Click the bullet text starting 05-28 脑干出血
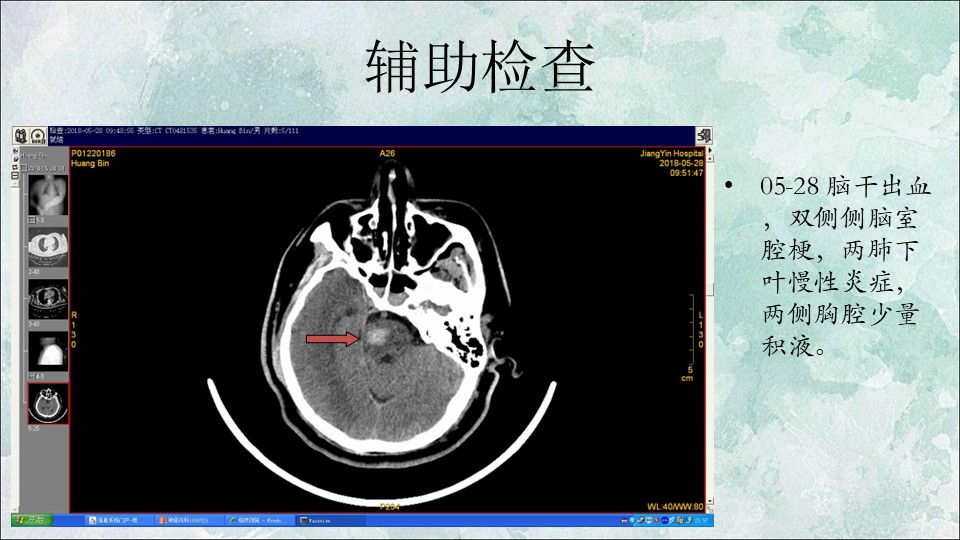Image resolution: width=960 pixels, height=540 pixels. click(x=846, y=266)
